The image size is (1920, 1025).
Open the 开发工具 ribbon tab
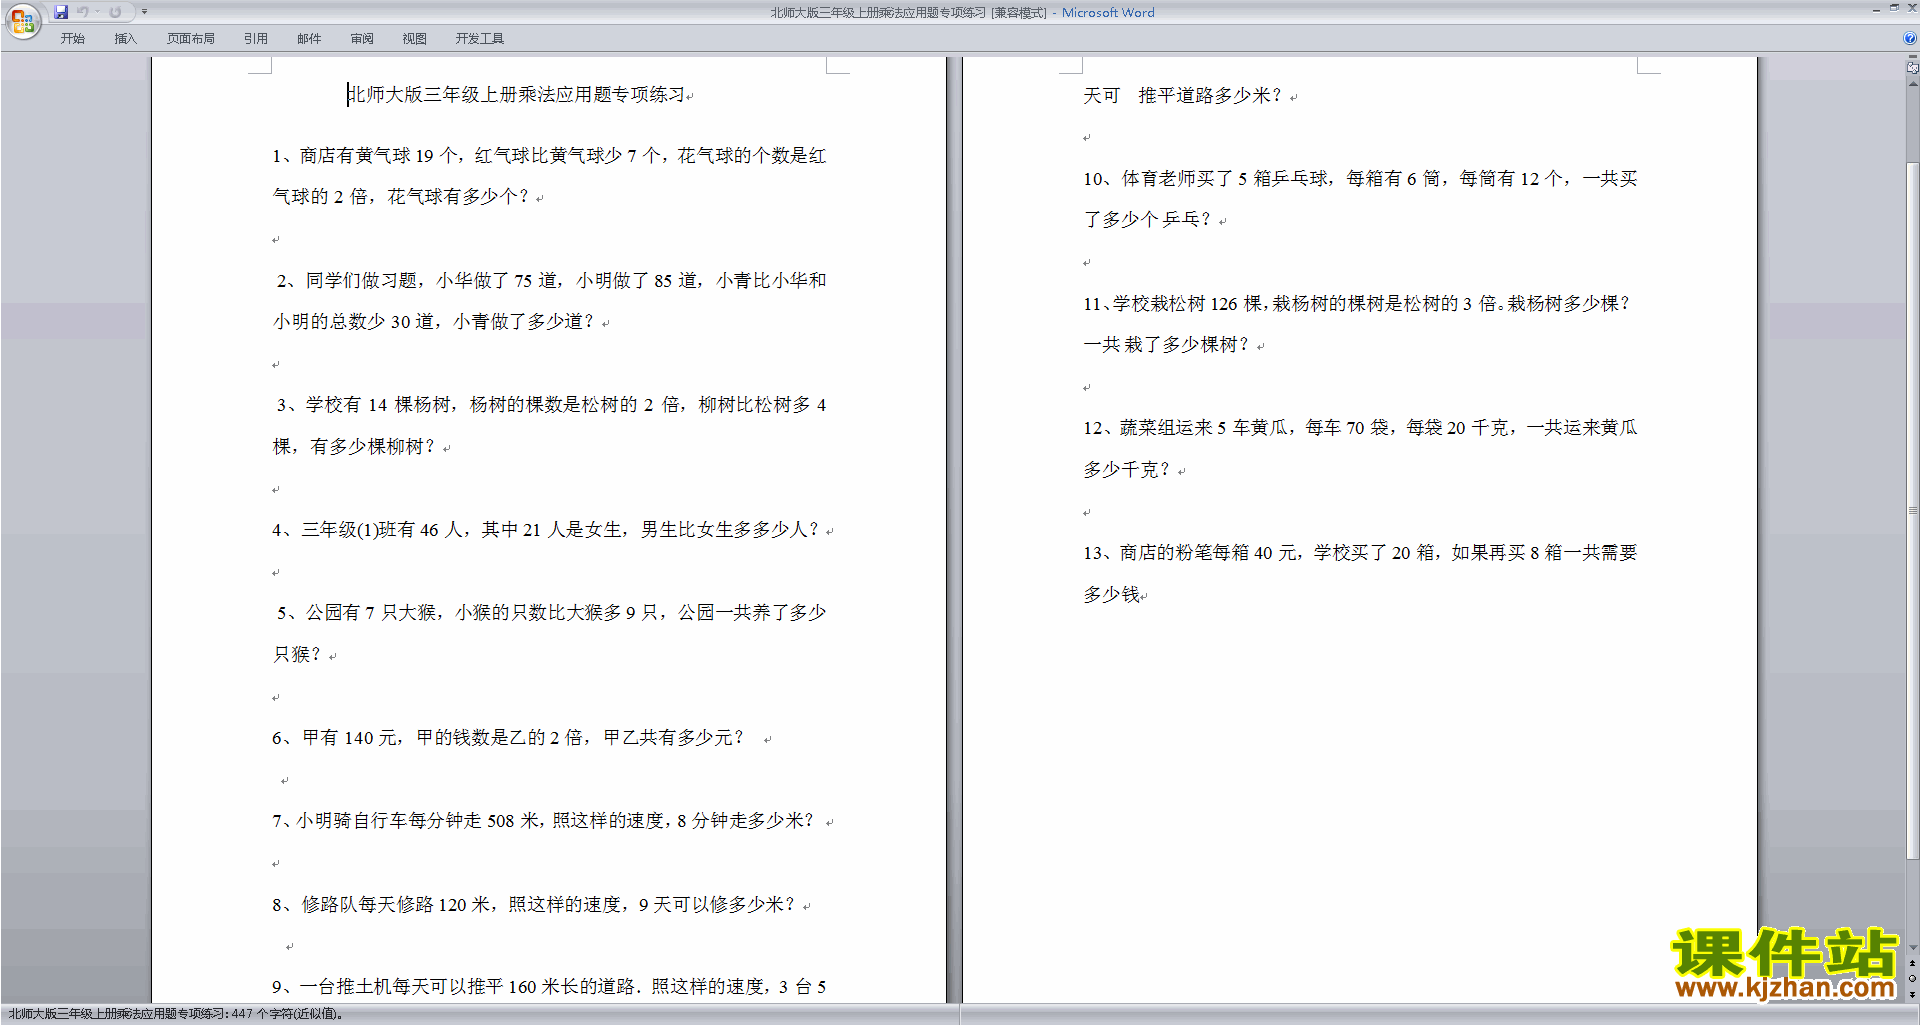coord(480,38)
